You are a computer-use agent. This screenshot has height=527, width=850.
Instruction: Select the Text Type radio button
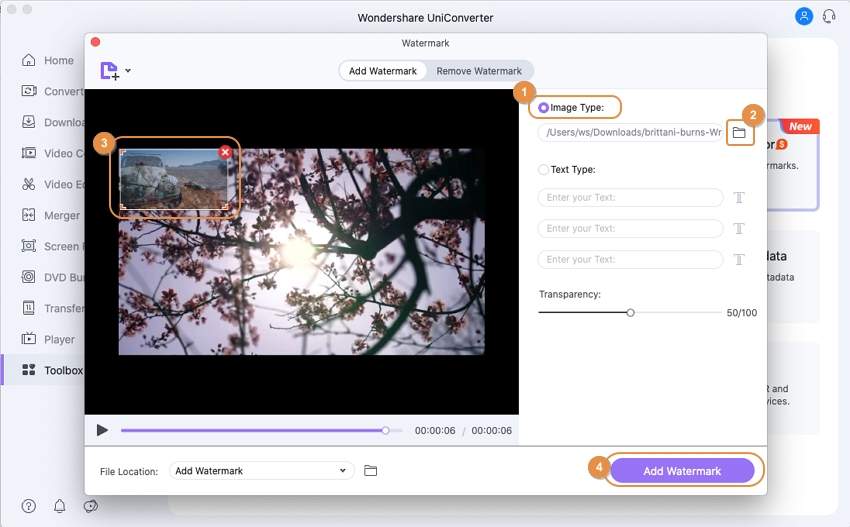click(x=544, y=170)
